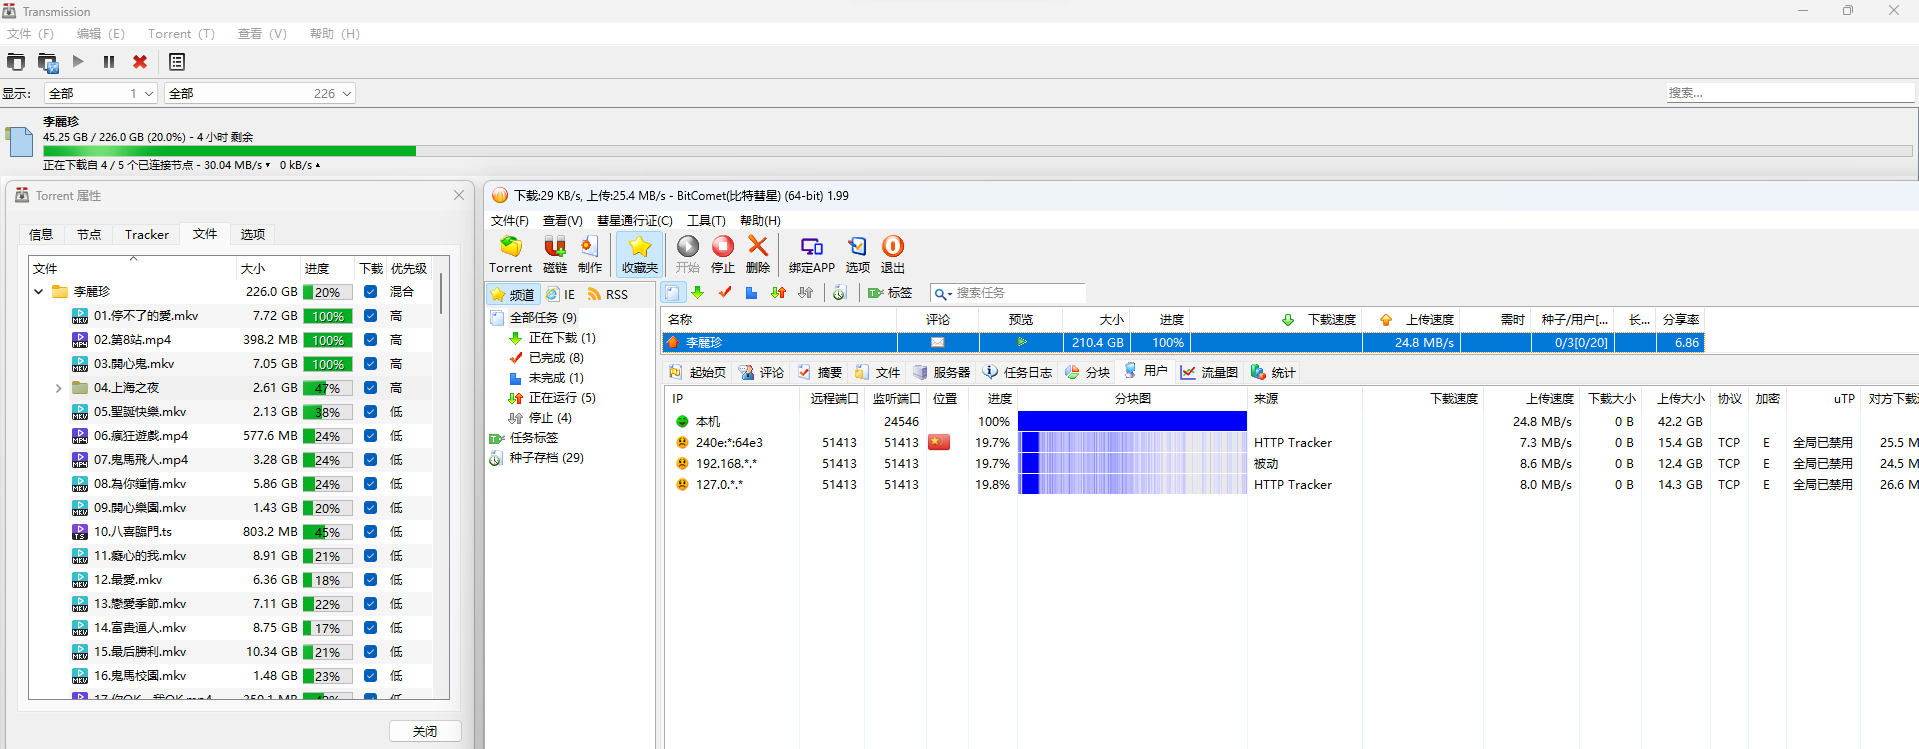The width and height of the screenshot is (1919, 749).
Task: Open a torrent file in Transmission toolbar
Action: [x=15, y=62]
